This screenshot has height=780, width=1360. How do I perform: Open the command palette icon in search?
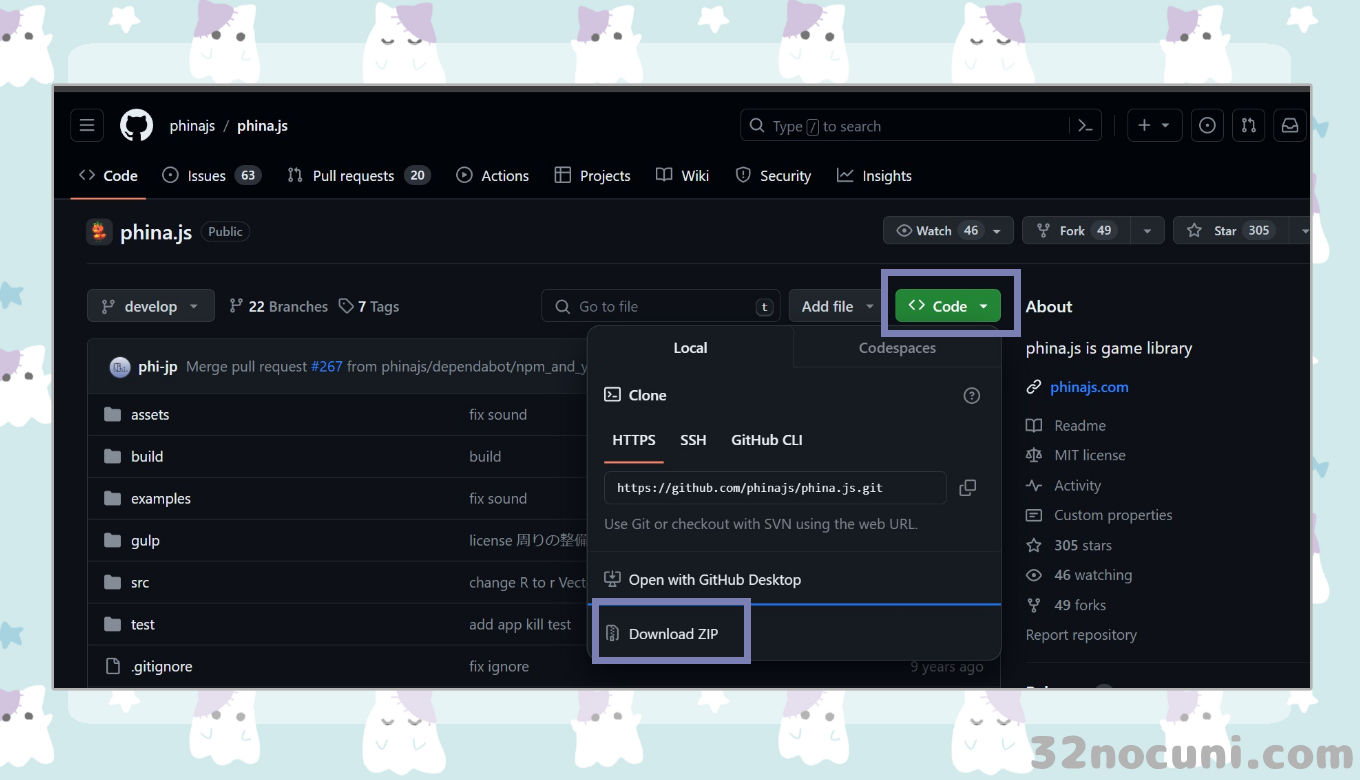pos(1085,126)
